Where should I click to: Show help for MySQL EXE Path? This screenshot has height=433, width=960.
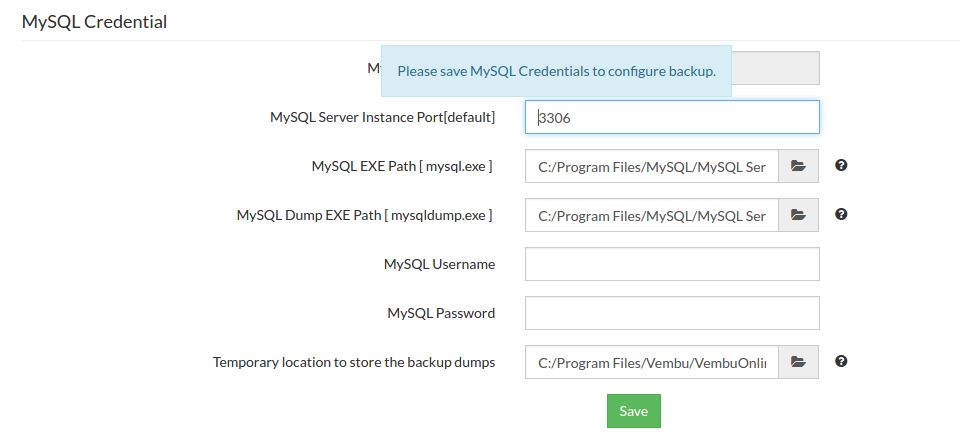point(841,165)
